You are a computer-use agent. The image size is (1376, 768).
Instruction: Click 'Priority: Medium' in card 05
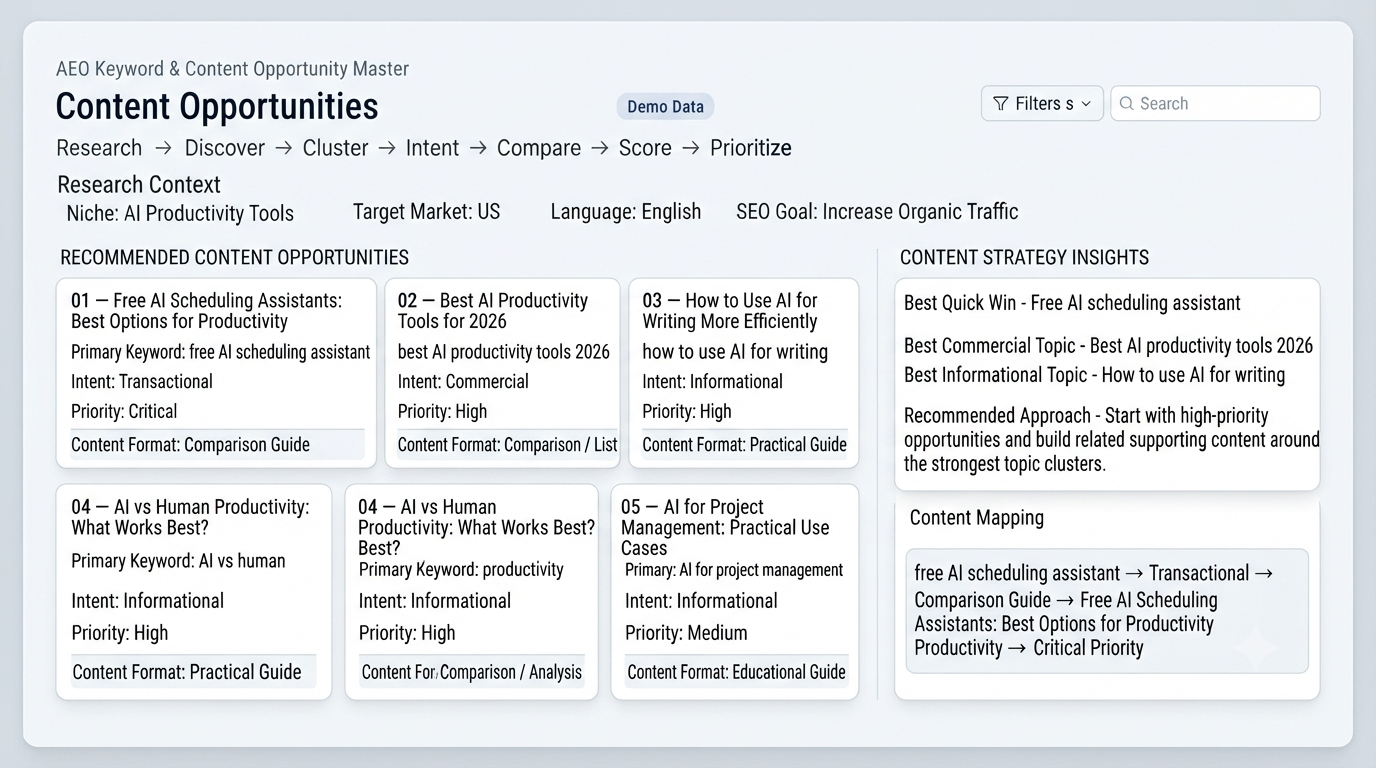coord(686,633)
